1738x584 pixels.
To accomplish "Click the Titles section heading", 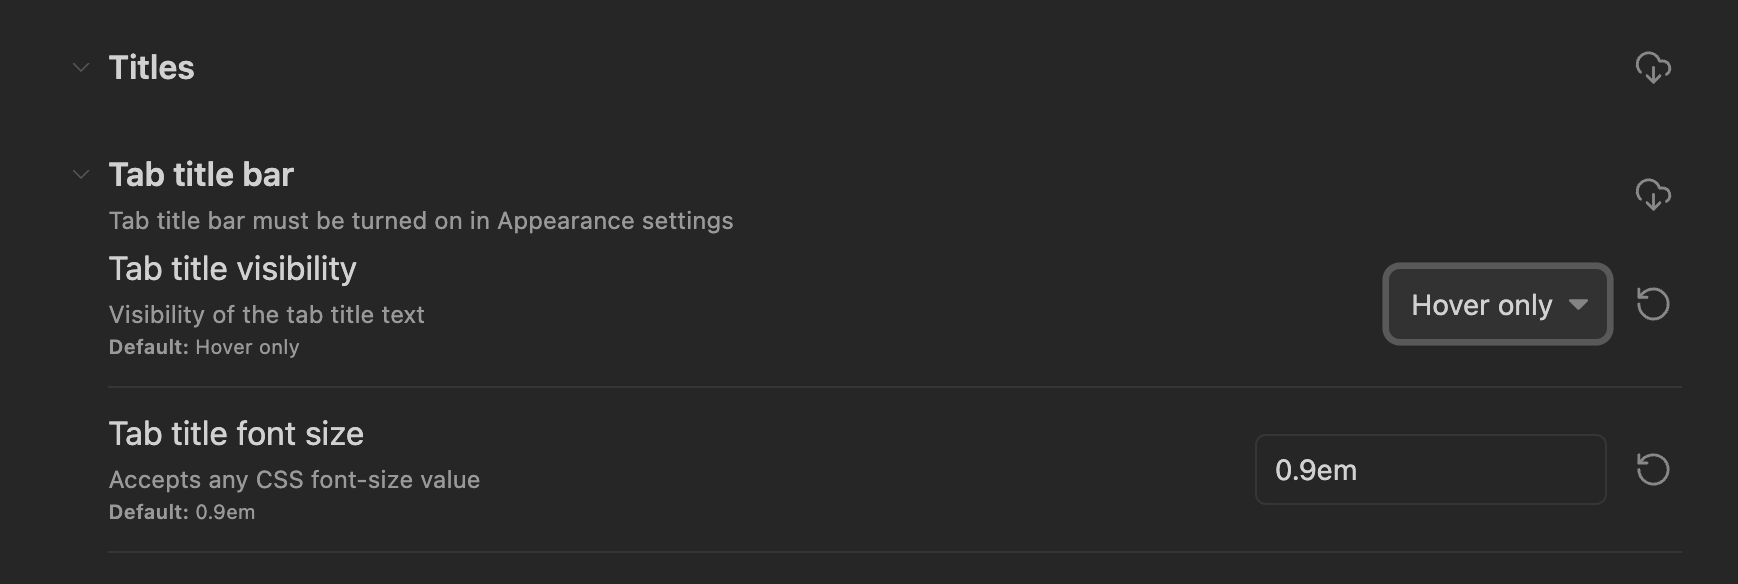I will point(151,68).
